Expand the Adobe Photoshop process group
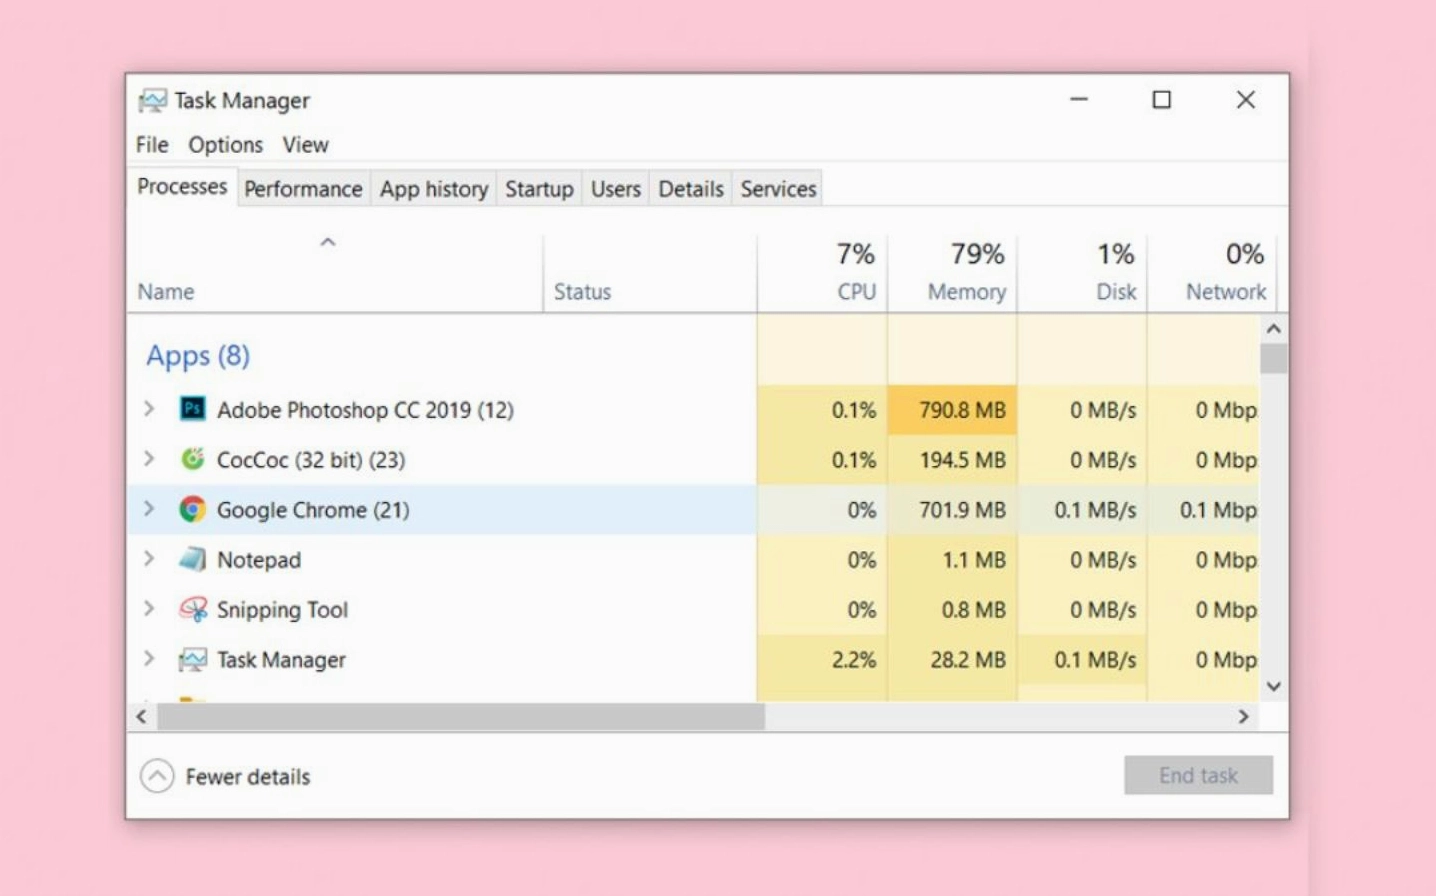1436x896 pixels. tap(149, 408)
